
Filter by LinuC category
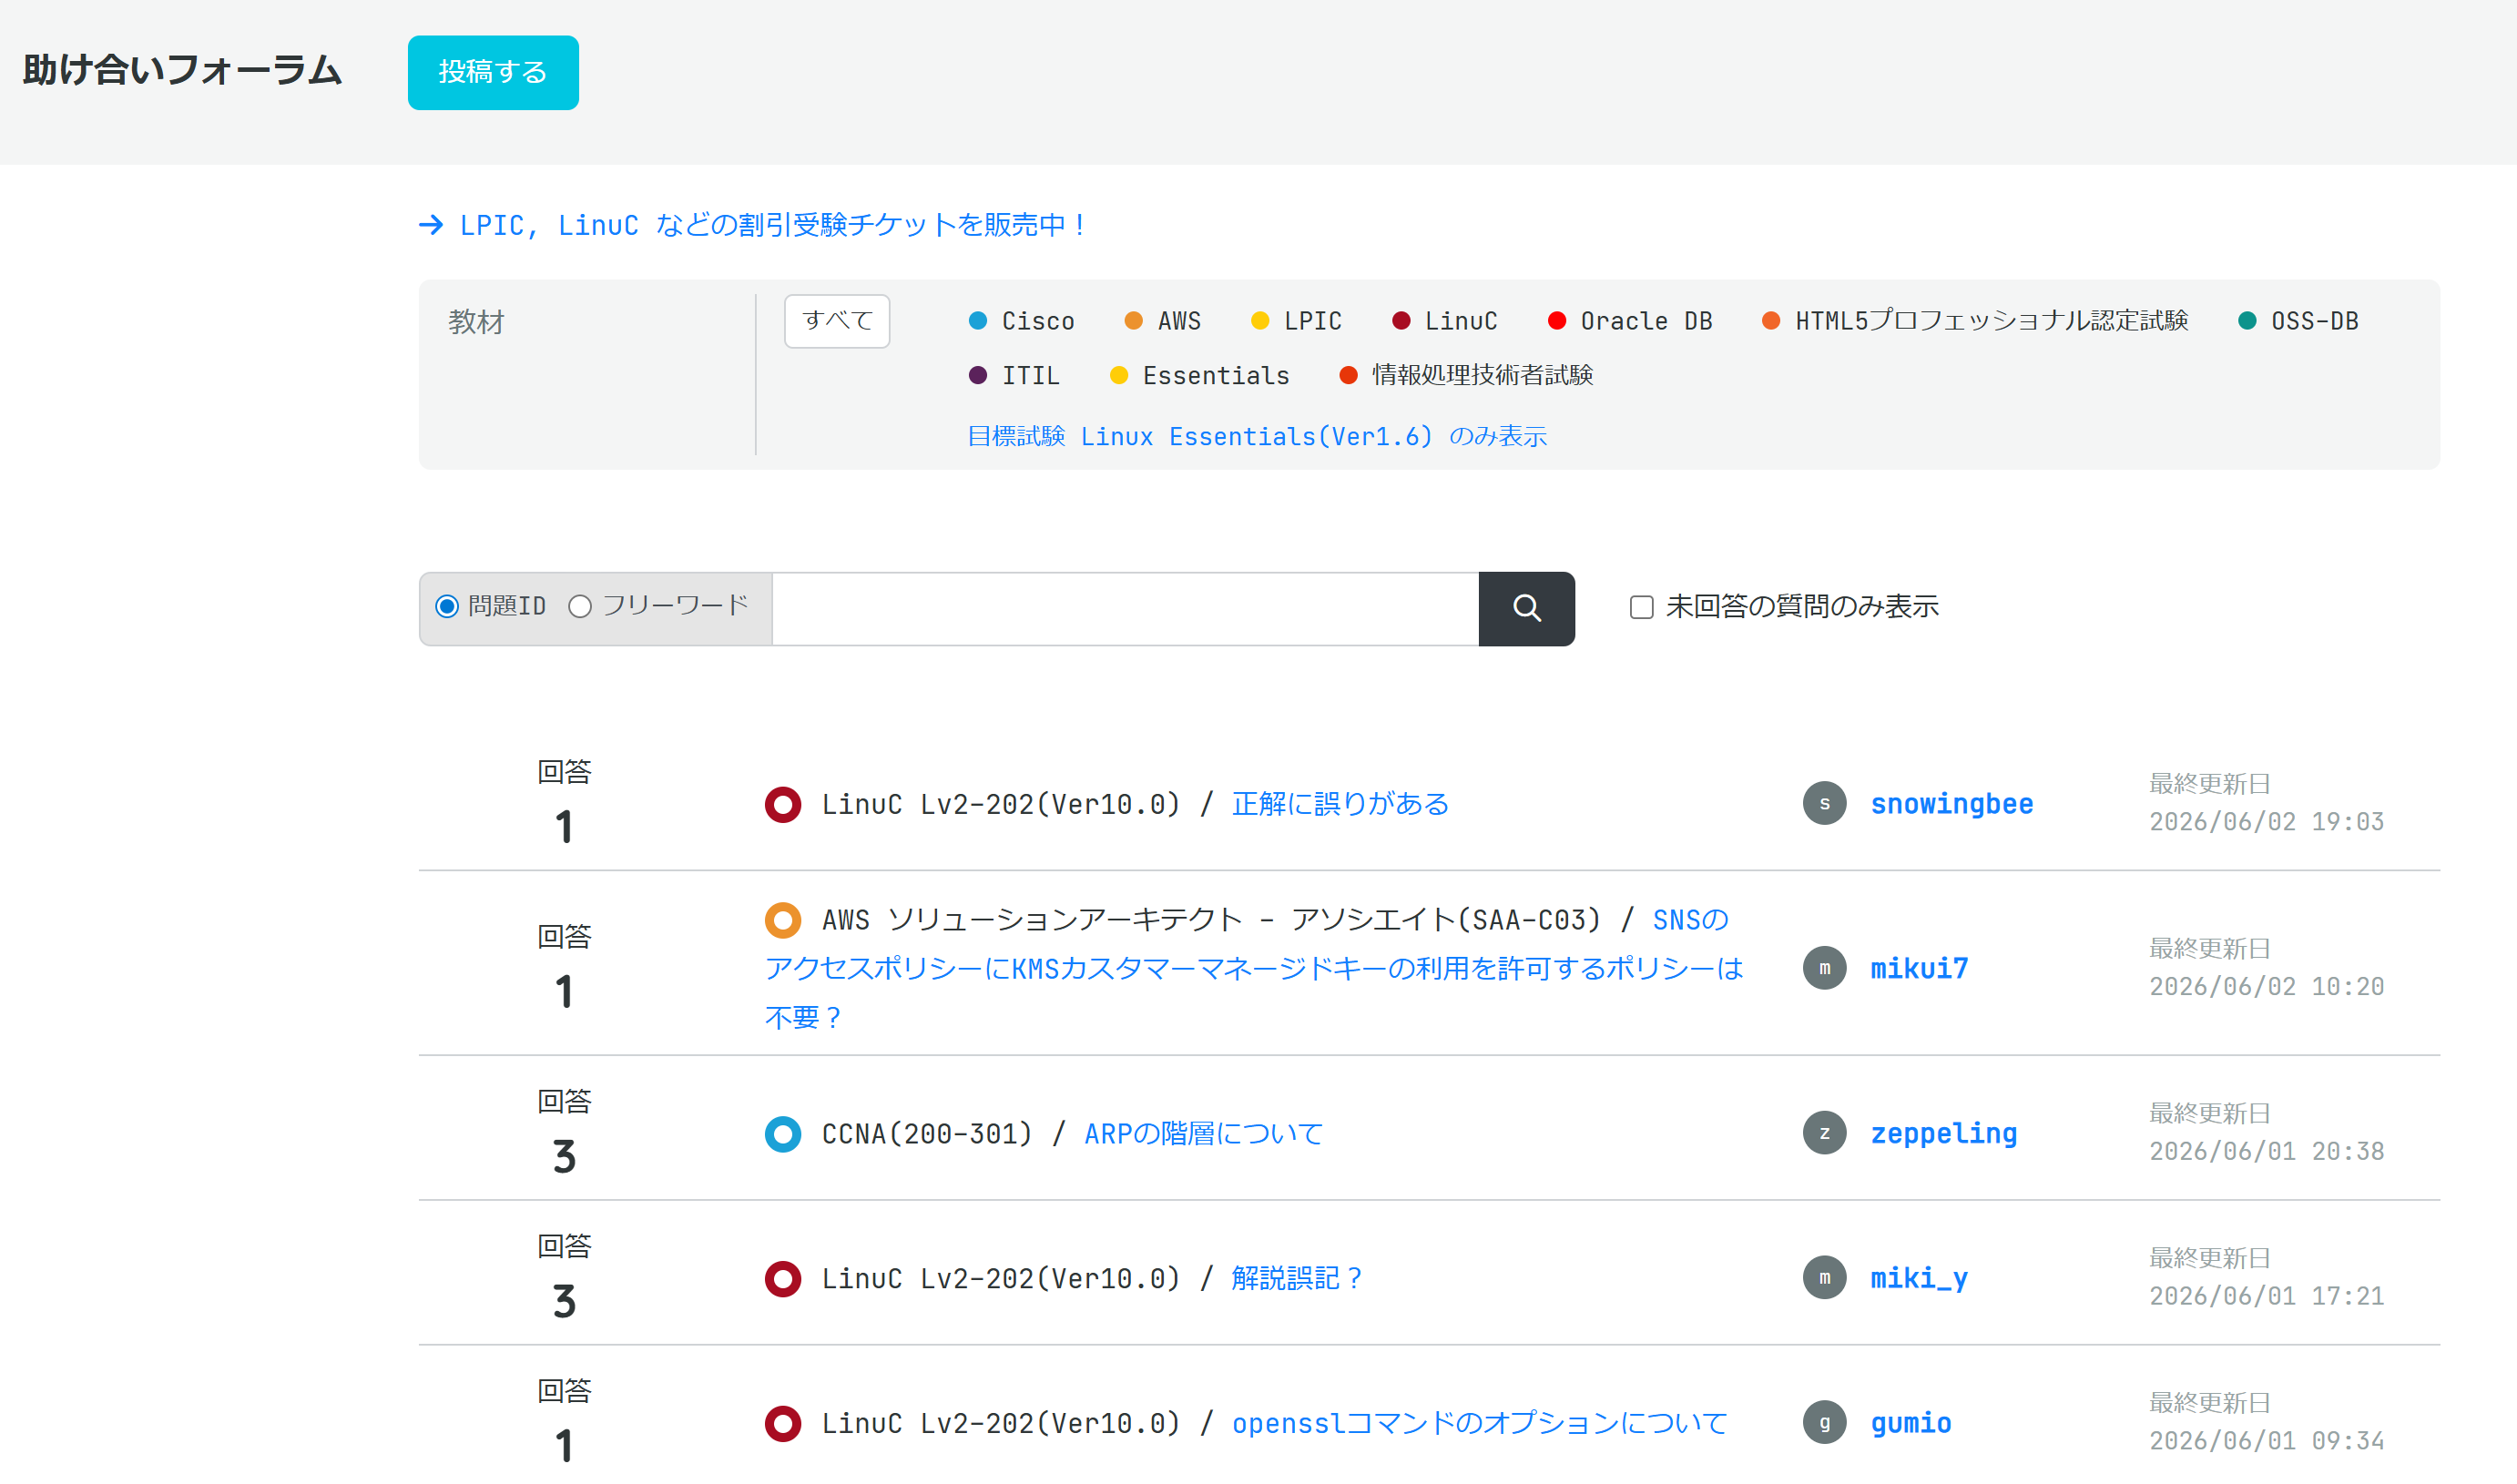(1444, 321)
